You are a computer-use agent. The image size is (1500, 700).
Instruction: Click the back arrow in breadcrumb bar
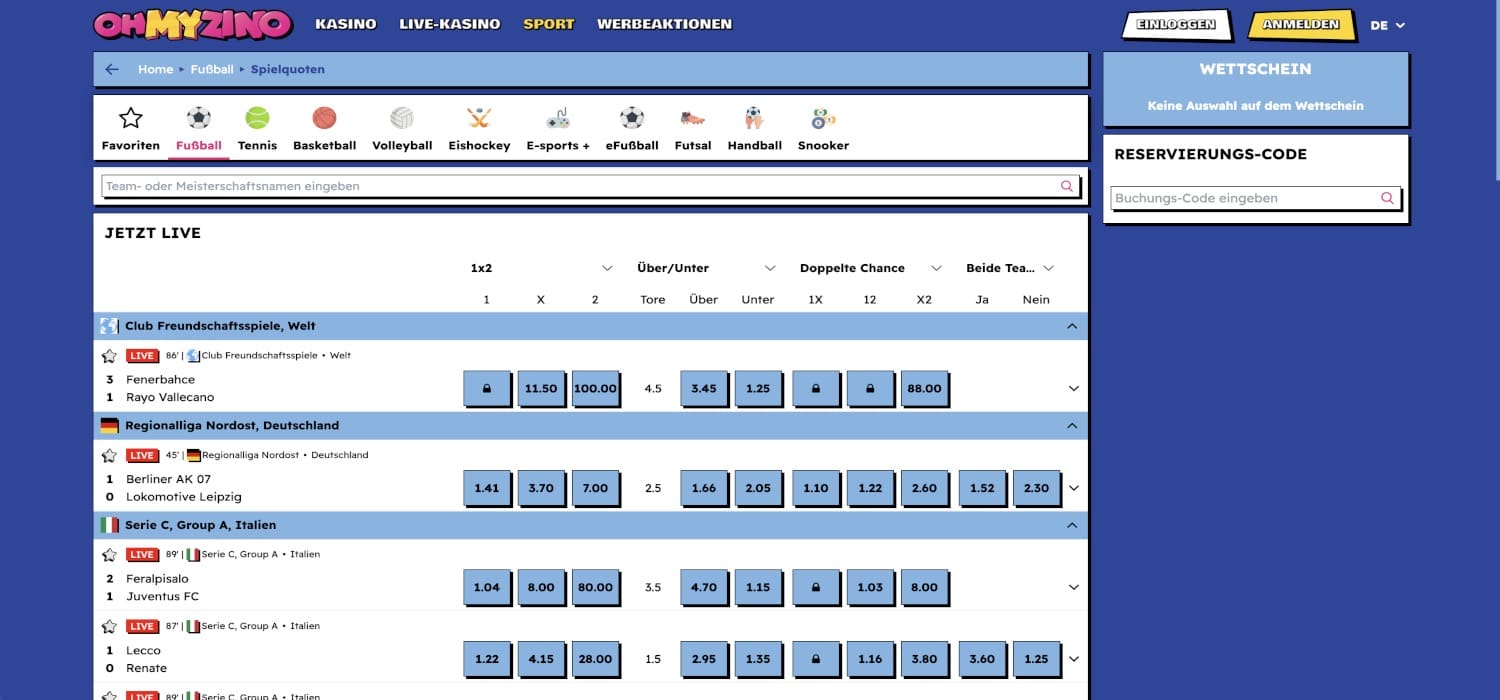tap(112, 70)
